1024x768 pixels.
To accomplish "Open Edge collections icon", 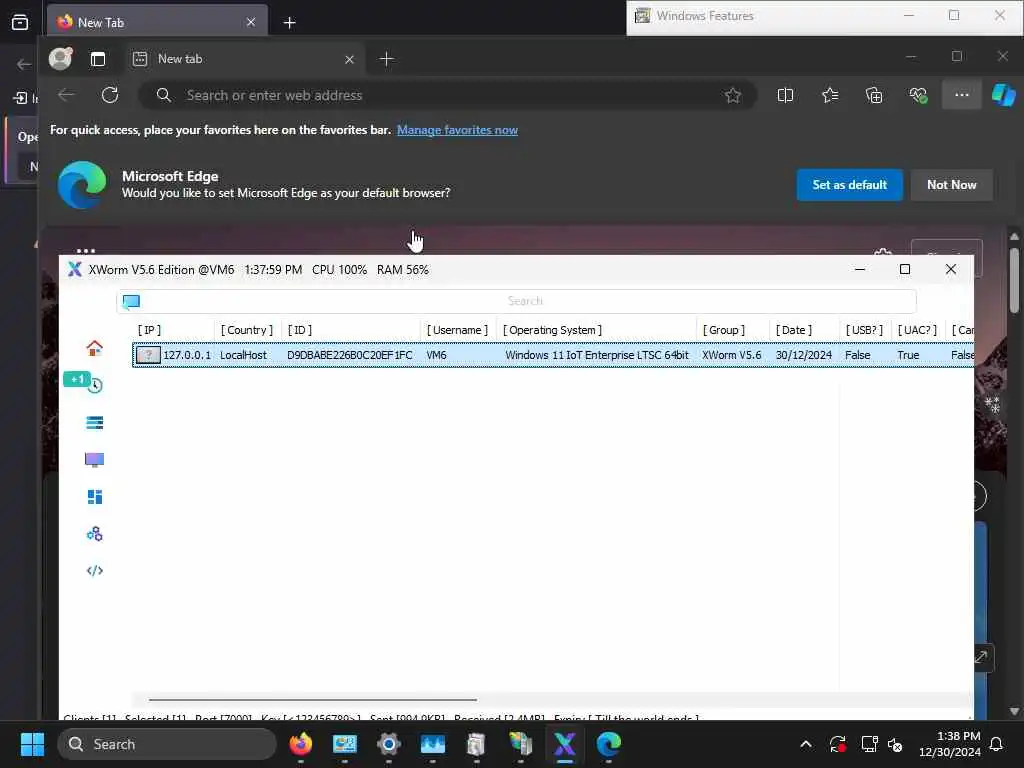I will (x=874, y=95).
